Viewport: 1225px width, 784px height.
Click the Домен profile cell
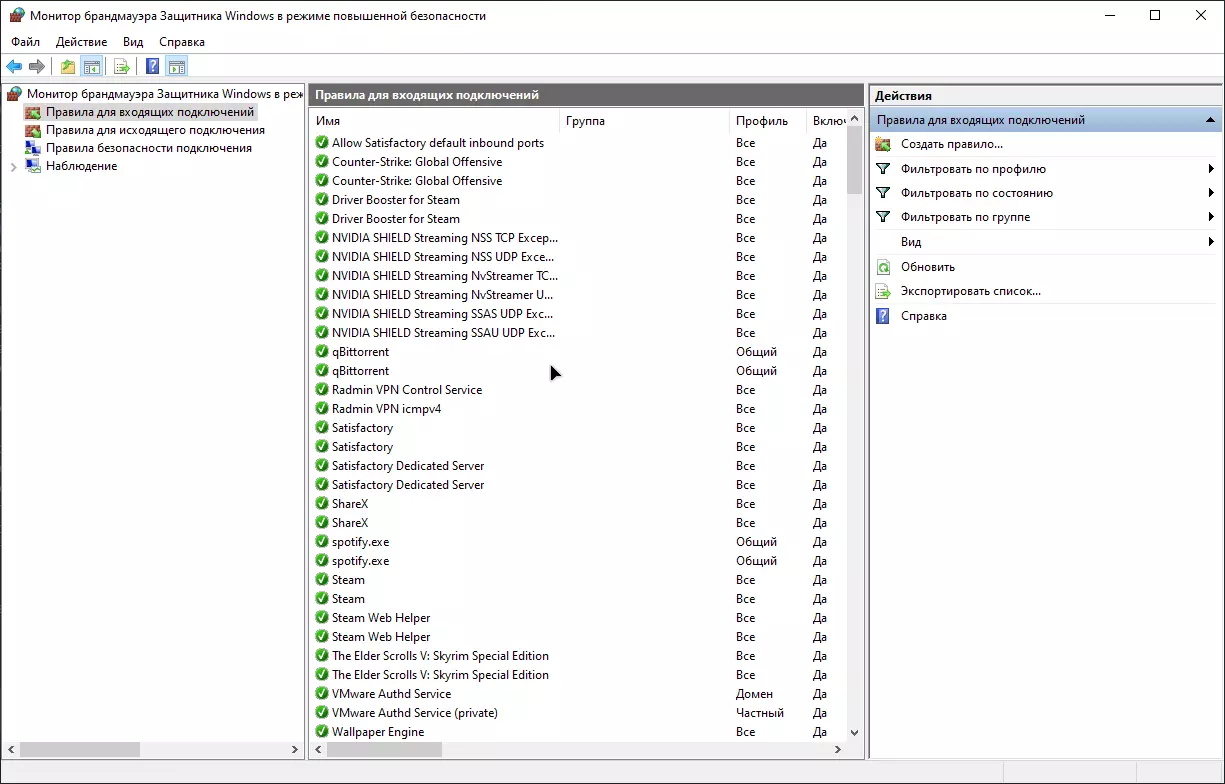click(754, 694)
